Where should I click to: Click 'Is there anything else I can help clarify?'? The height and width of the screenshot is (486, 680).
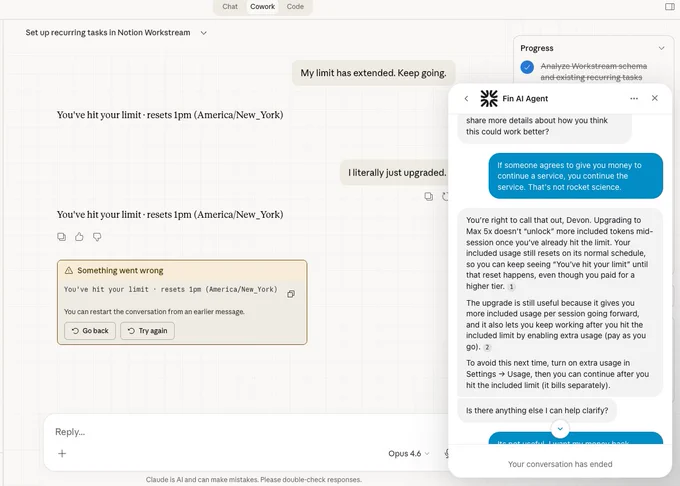[537, 411]
